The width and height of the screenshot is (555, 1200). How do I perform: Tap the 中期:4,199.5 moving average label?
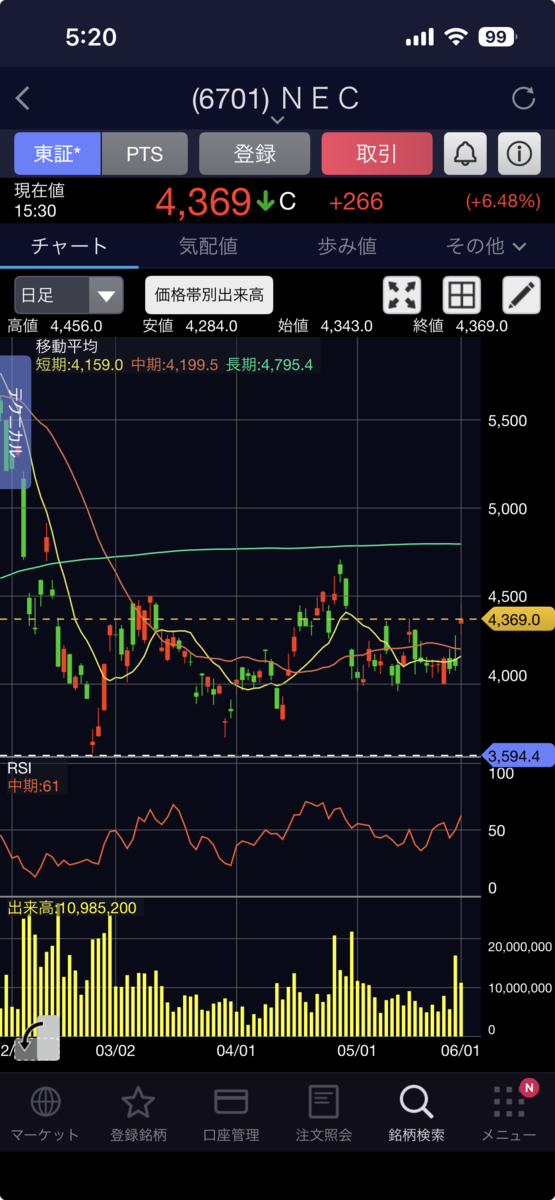point(173,365)
